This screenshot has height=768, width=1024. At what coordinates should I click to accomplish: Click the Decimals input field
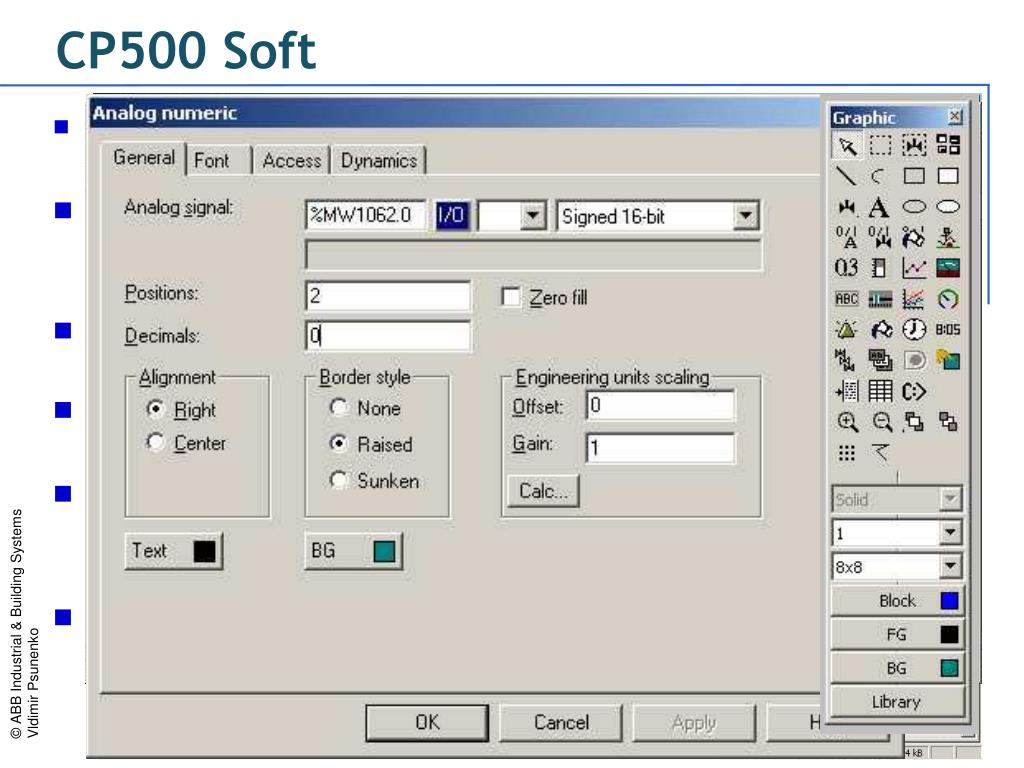[388, 336]
